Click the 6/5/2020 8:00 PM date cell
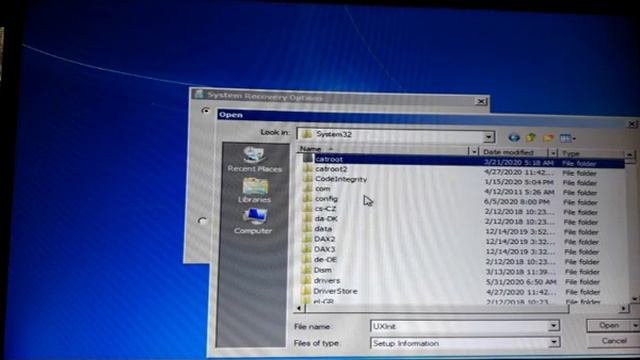Image resolution: width=640 pixels, height=360 pixels. [x=517, y=202]
